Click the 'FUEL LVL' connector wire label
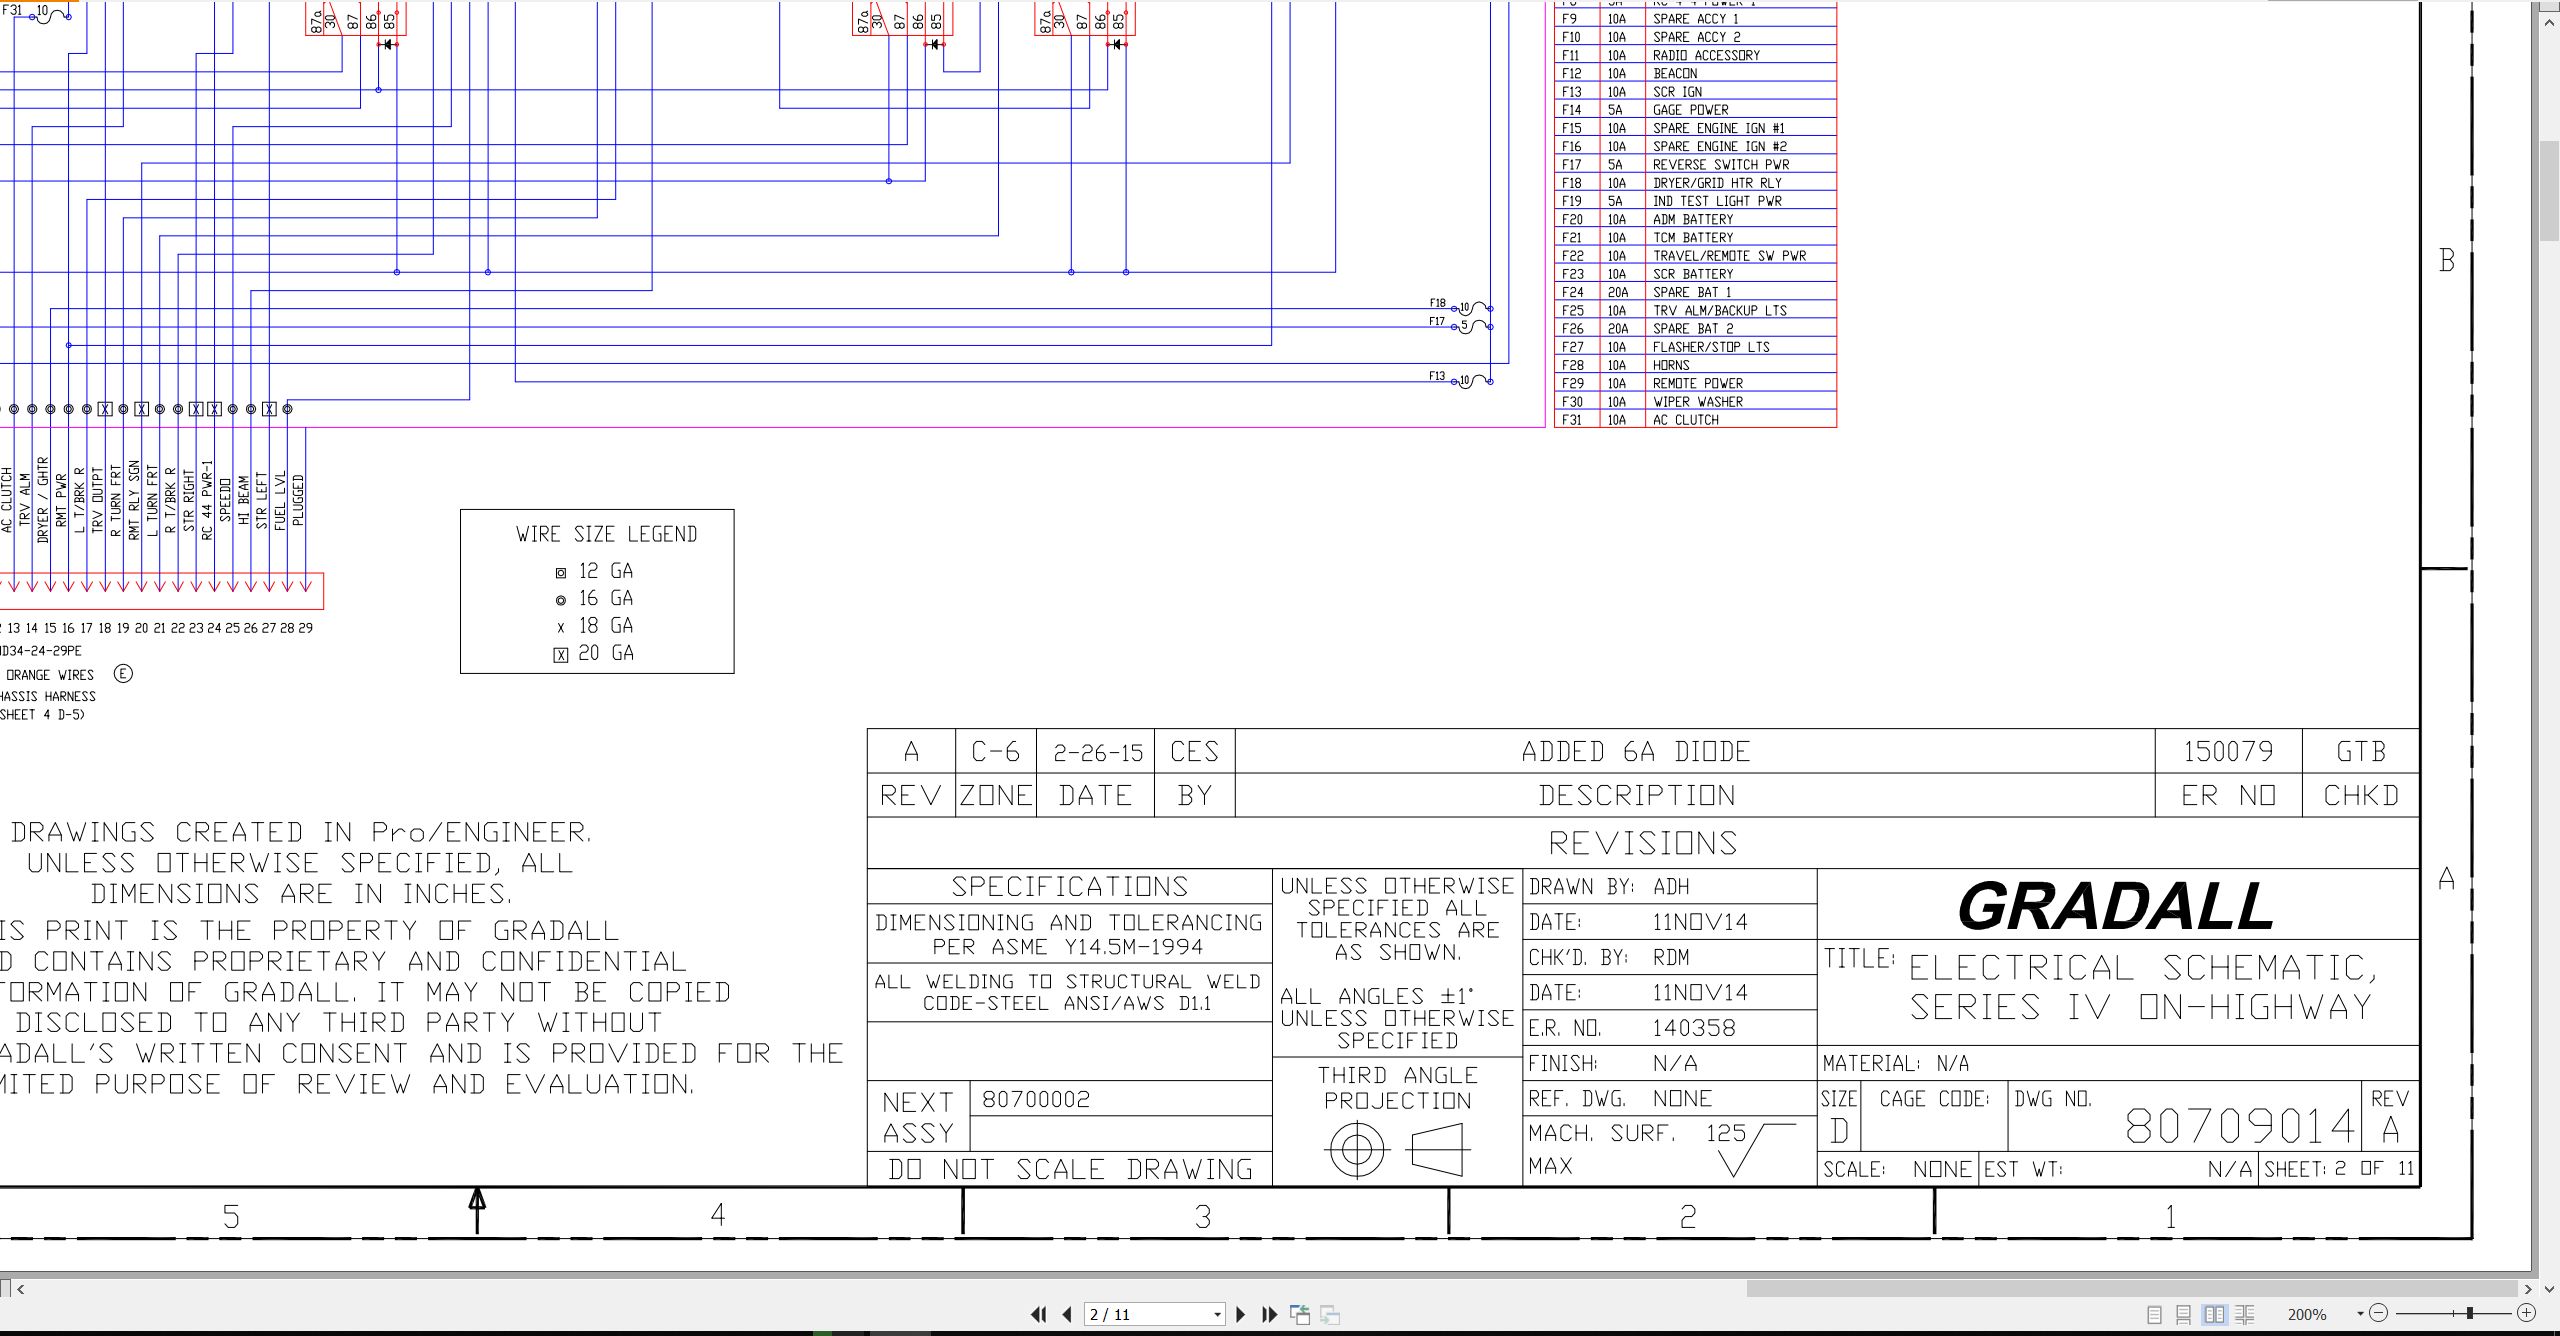2560x1336 pixels. pyautogui.click(x=280, y=500)
